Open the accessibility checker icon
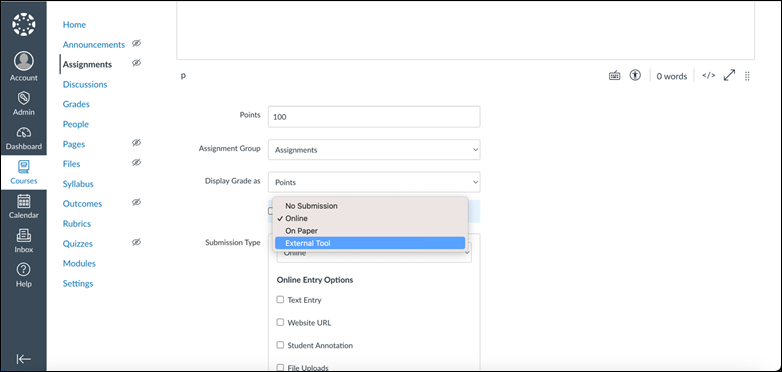Viewport: 782px width, 372px height. (x=635, y=75)
